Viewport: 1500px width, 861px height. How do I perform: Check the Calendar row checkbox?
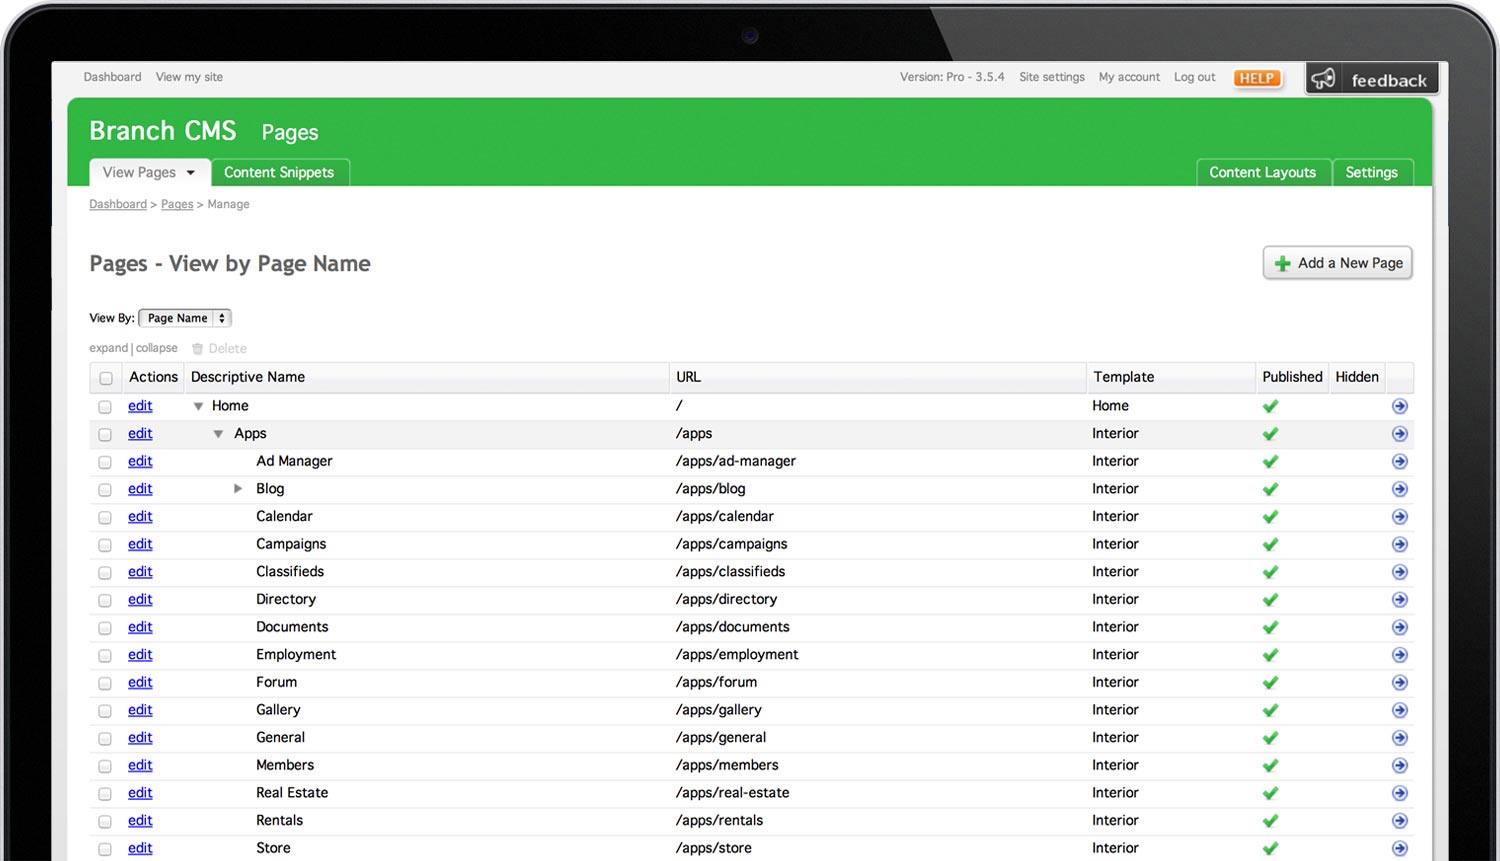tap(105, 518)
